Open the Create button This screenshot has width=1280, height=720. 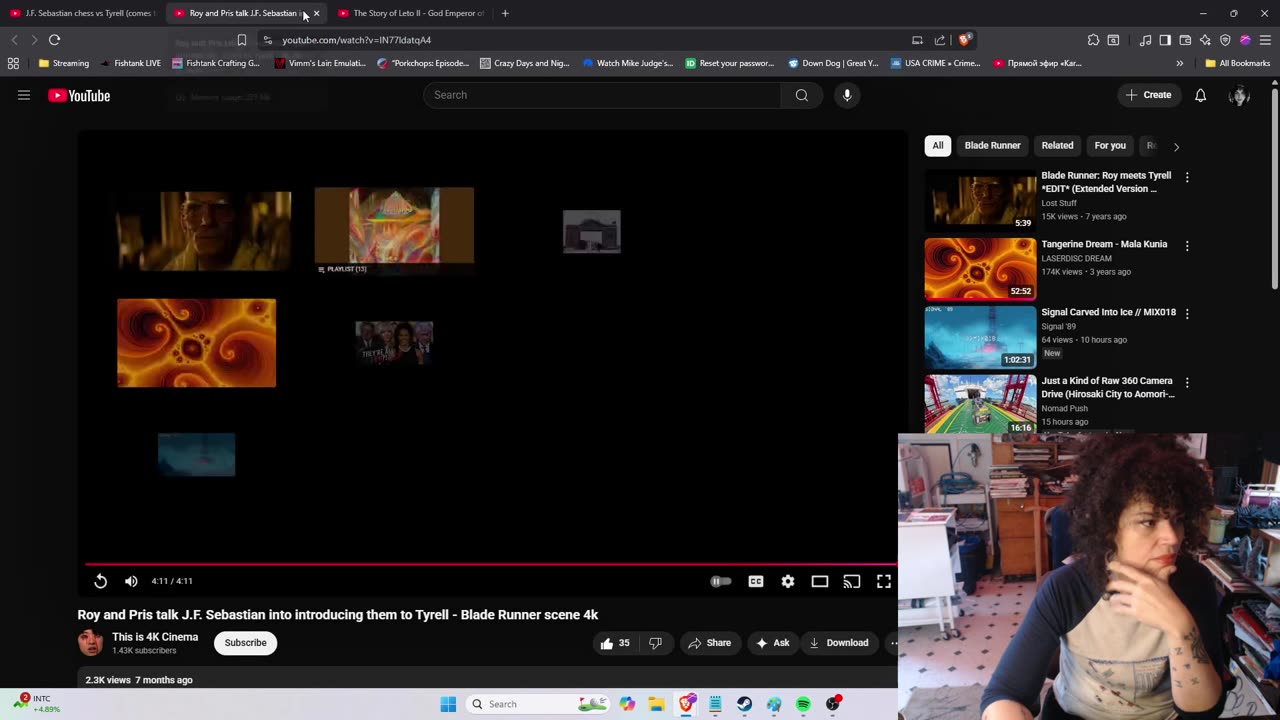pyautogui.click(x=1148, y=95)
